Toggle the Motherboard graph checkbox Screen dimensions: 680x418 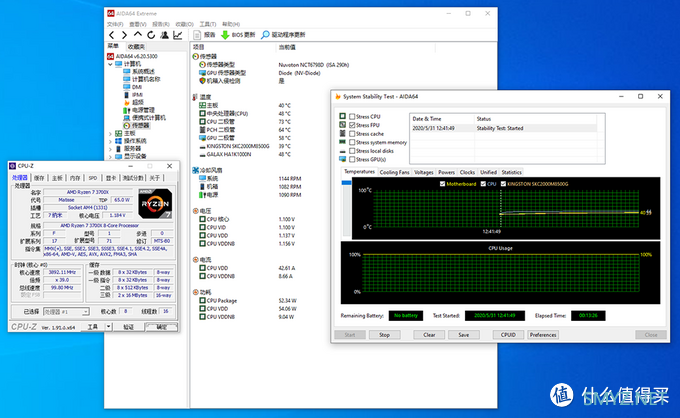coord(442,184)
